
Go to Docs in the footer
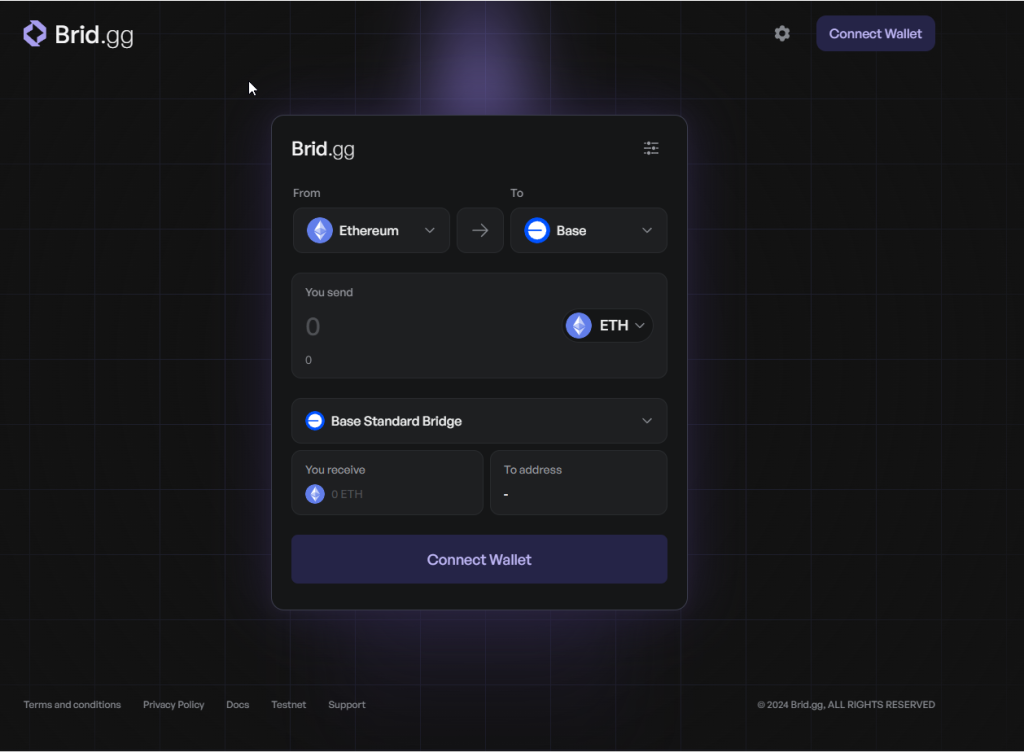tap(237, 705)
